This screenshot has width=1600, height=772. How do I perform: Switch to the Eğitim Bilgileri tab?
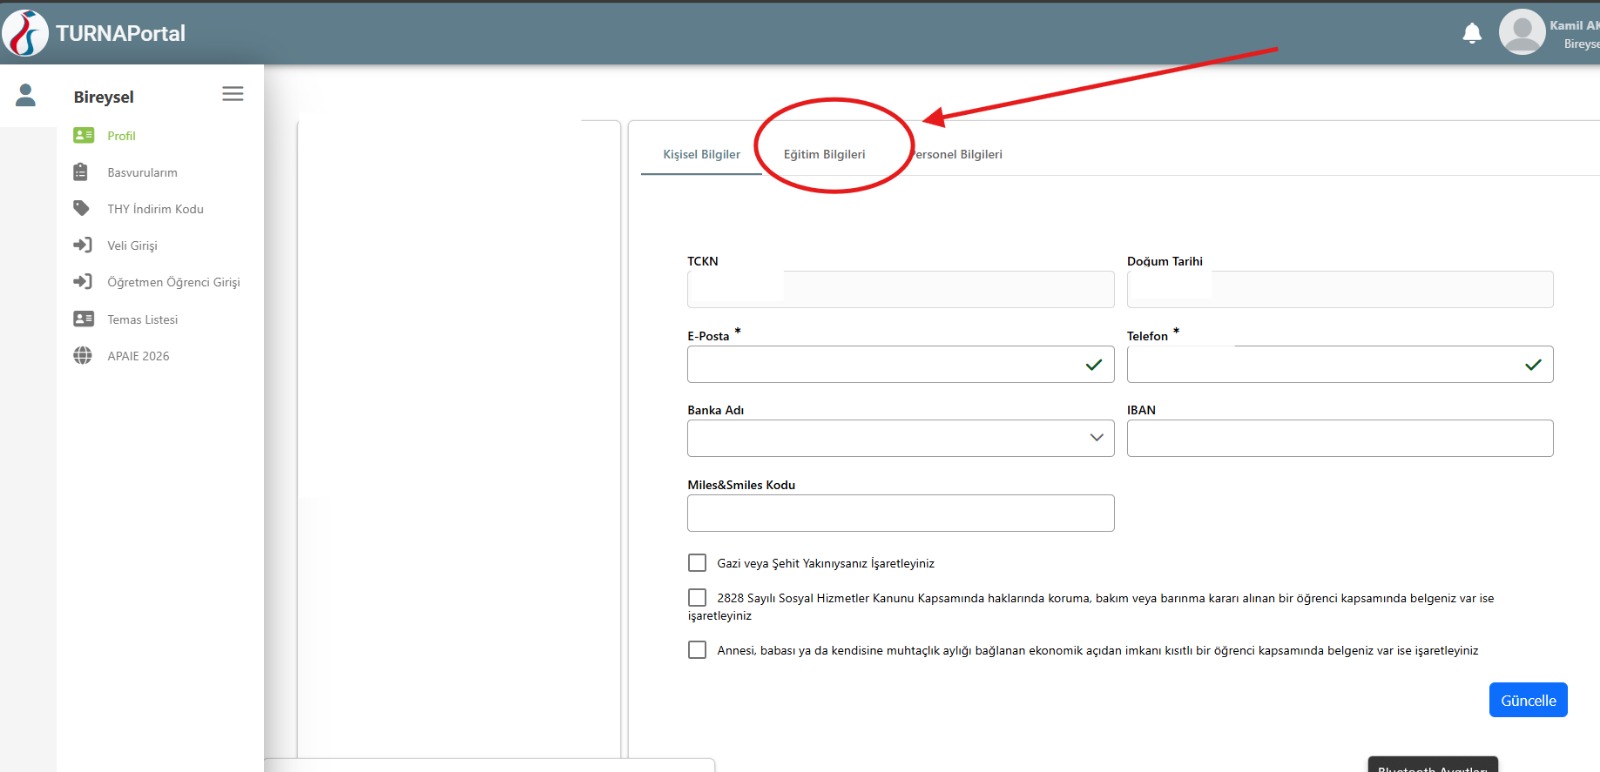[824, 154]
